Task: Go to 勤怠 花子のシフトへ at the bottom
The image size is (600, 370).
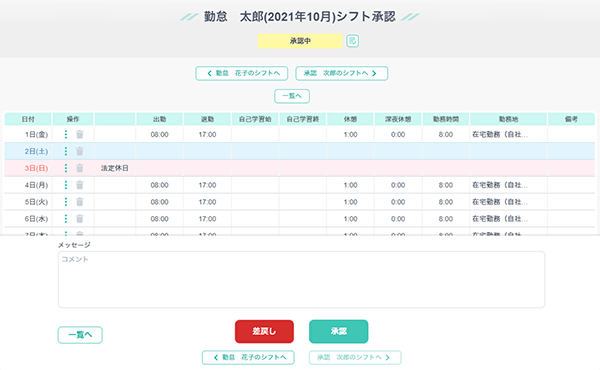Action: (248, 357)
